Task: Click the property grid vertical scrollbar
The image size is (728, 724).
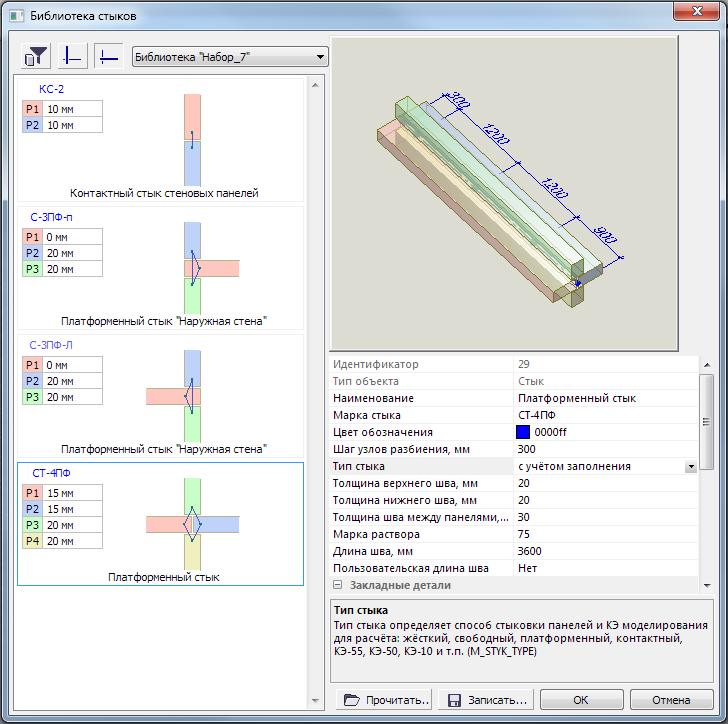Action: tap(706, 470)
